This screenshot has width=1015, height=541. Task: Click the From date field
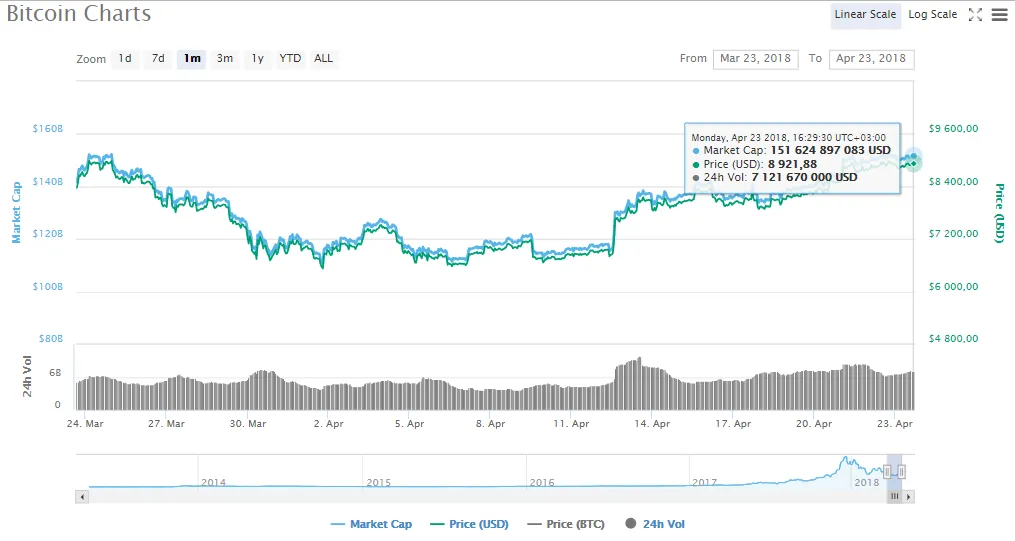[755, 59]
